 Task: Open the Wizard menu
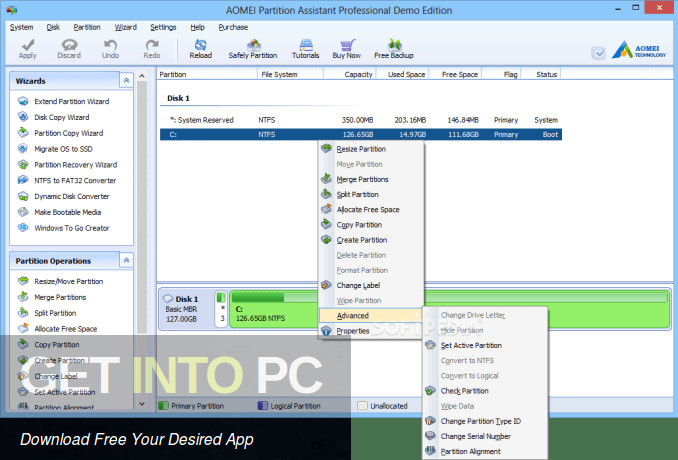coord(125,27)
